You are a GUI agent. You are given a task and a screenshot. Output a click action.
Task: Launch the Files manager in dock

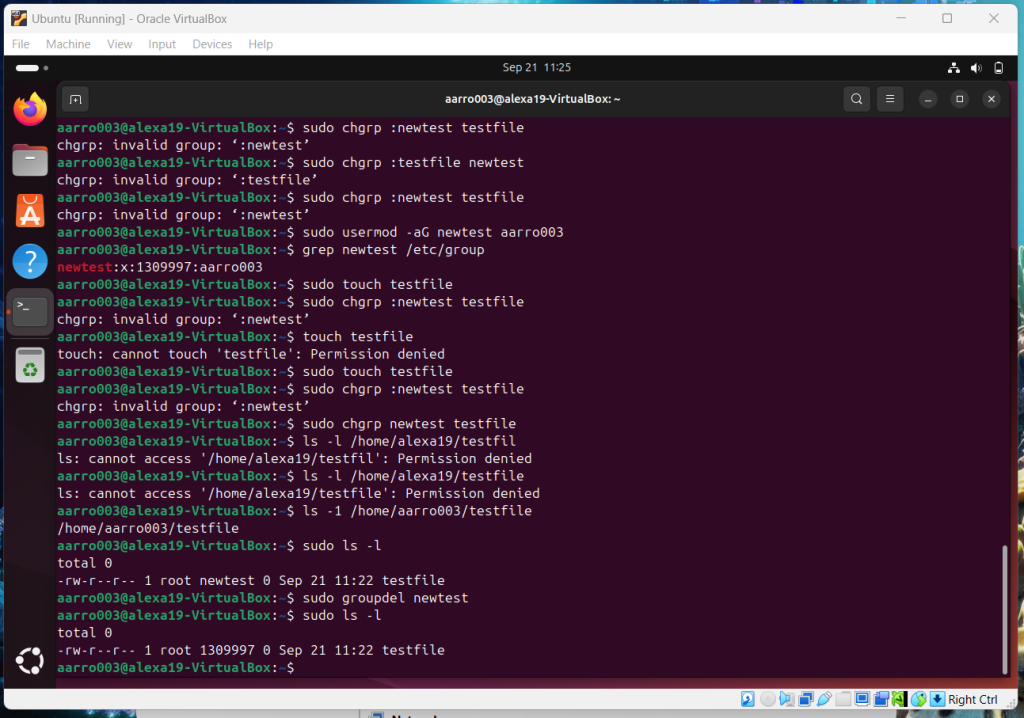[30, 160]
